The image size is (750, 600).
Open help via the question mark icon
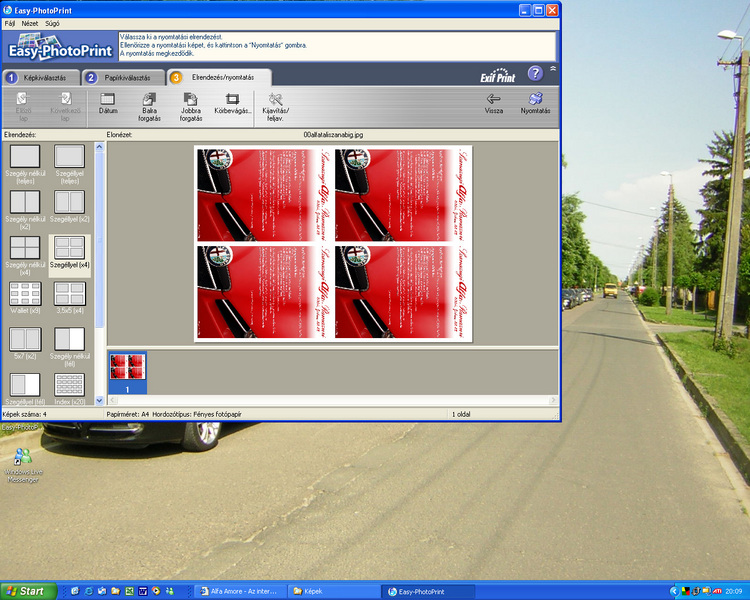[535, 73]
